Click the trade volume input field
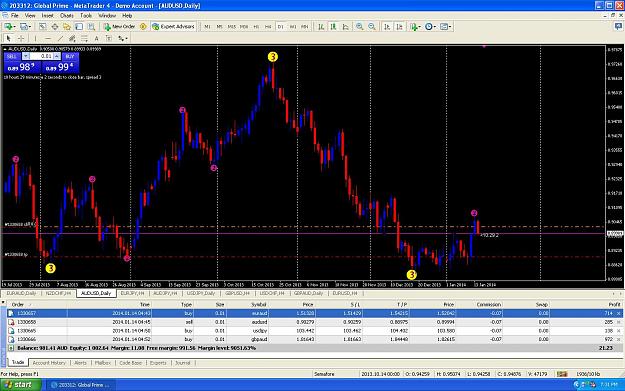 click(41, 57)
